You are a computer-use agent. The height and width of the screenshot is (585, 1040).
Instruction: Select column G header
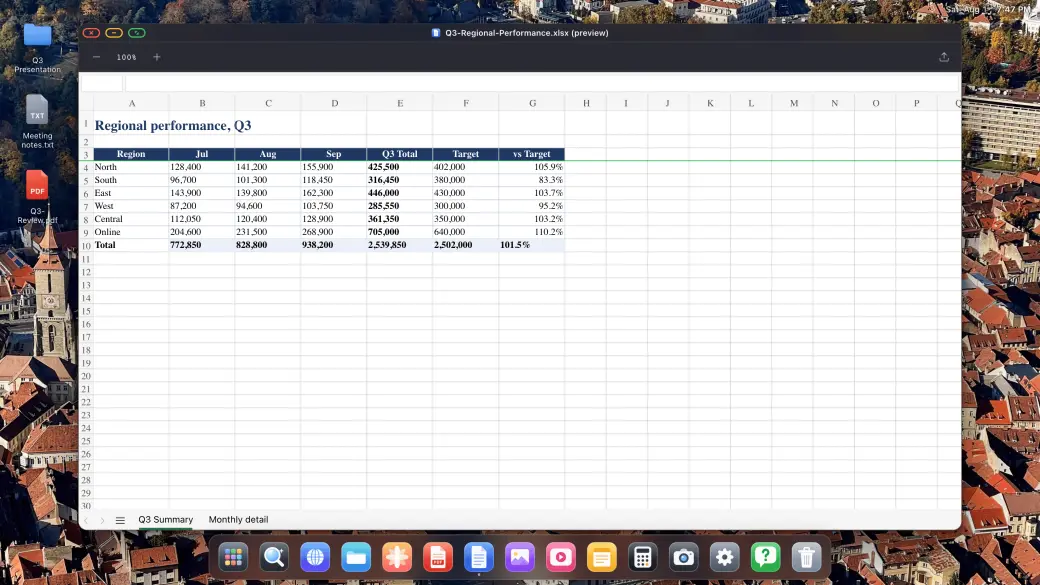coord(532,103)
